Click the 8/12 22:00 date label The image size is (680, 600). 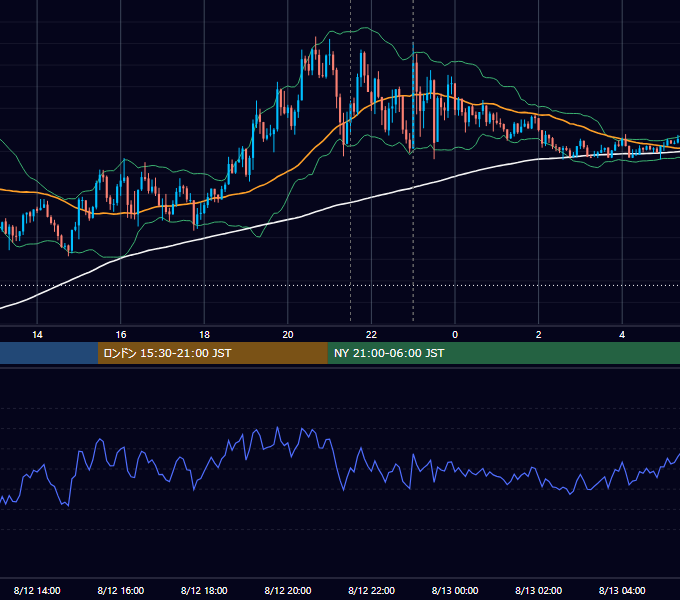[x=371, y=590]
